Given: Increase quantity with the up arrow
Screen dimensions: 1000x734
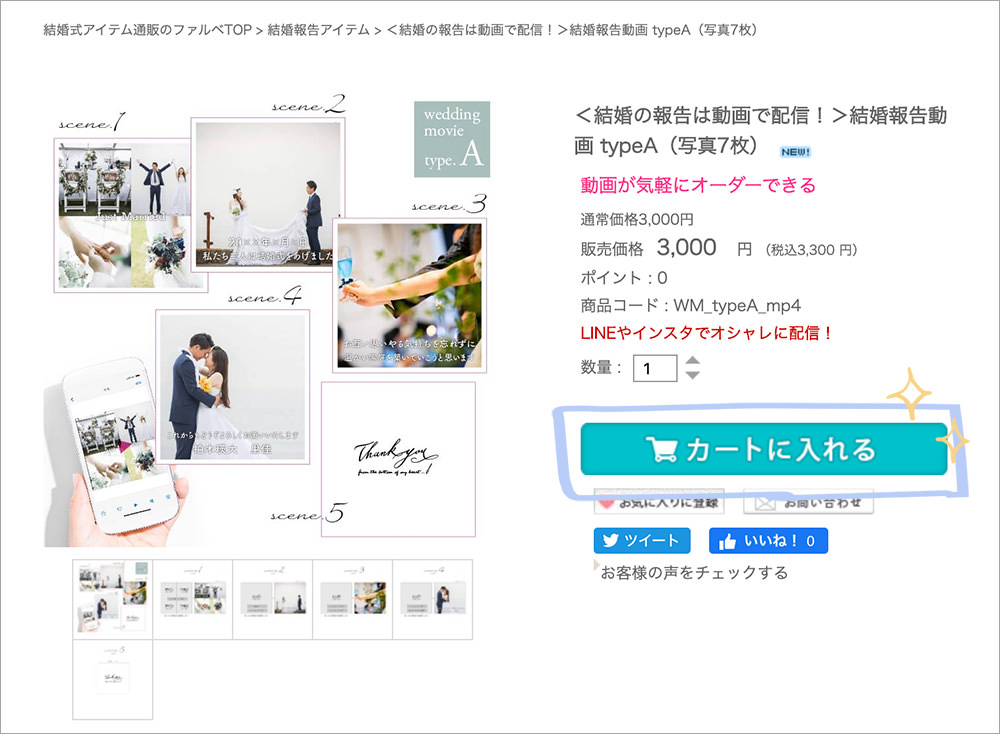Looking at the screenshot, I should pyautogui.click(x=692, y=360).
